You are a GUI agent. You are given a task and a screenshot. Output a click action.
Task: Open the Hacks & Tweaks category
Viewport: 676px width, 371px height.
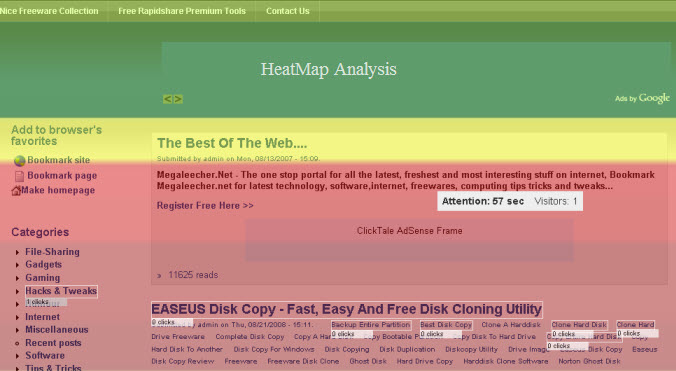[x=61, y=291]
